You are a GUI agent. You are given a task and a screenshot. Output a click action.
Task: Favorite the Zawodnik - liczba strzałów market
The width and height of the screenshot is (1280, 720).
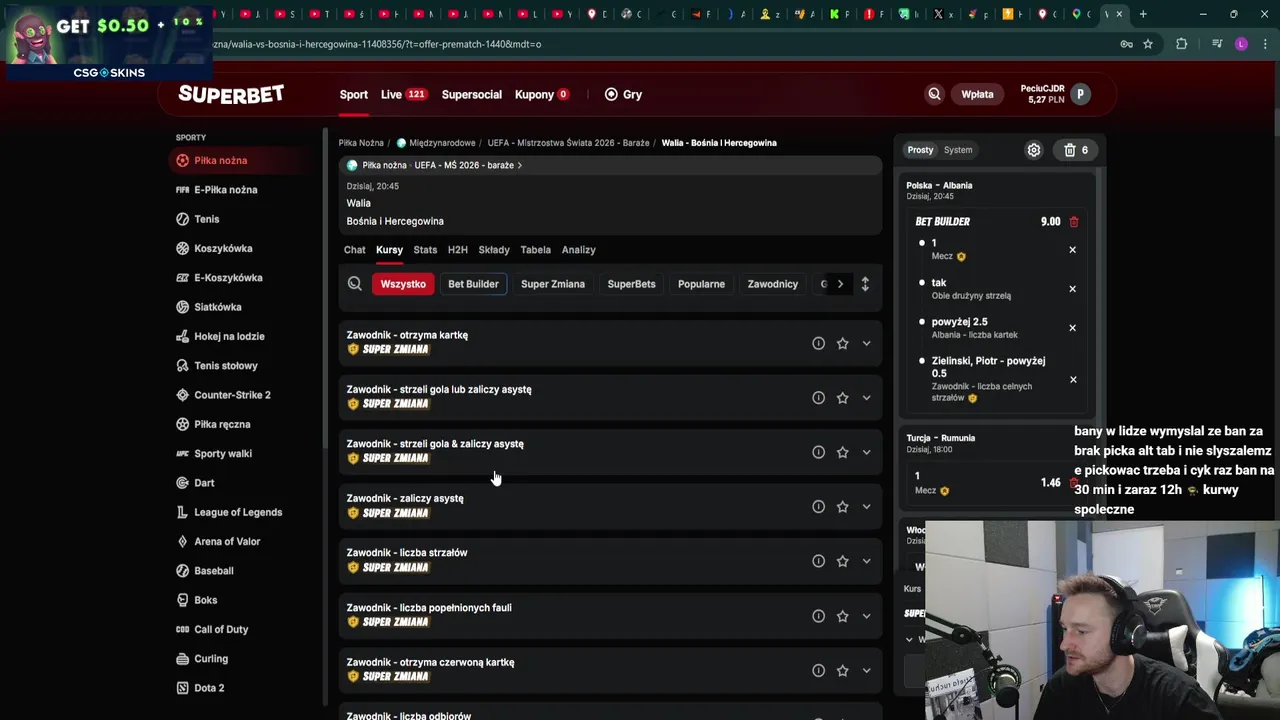842,561
